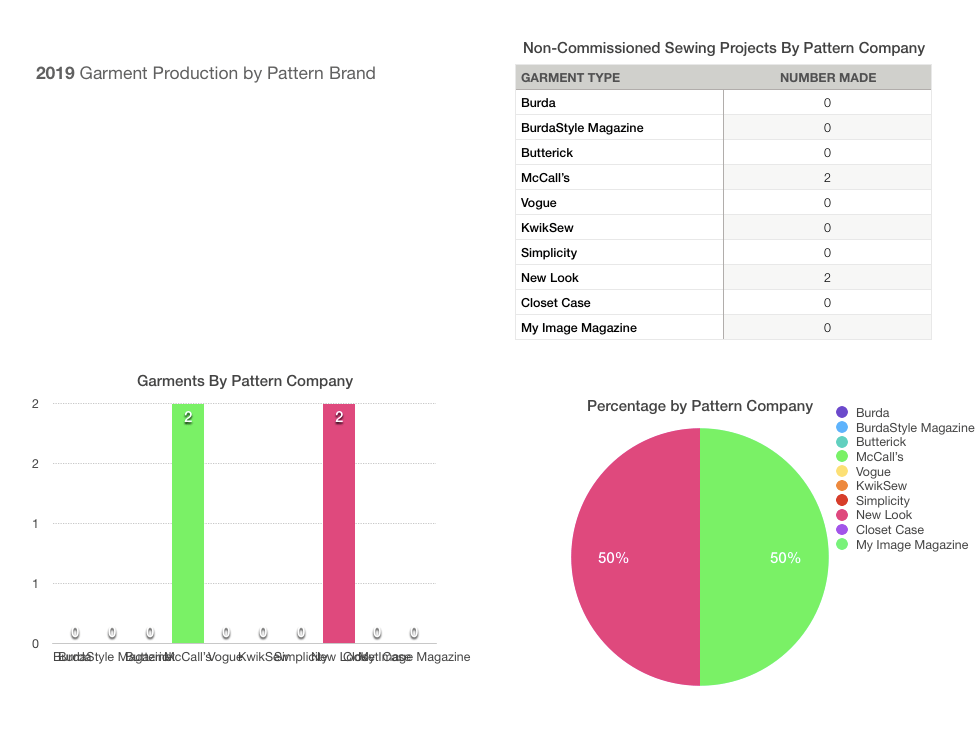The height and width of the screenshot is (729, 978).
Task: Click the Butterick row label in the table
Action: tap(547, 153)
